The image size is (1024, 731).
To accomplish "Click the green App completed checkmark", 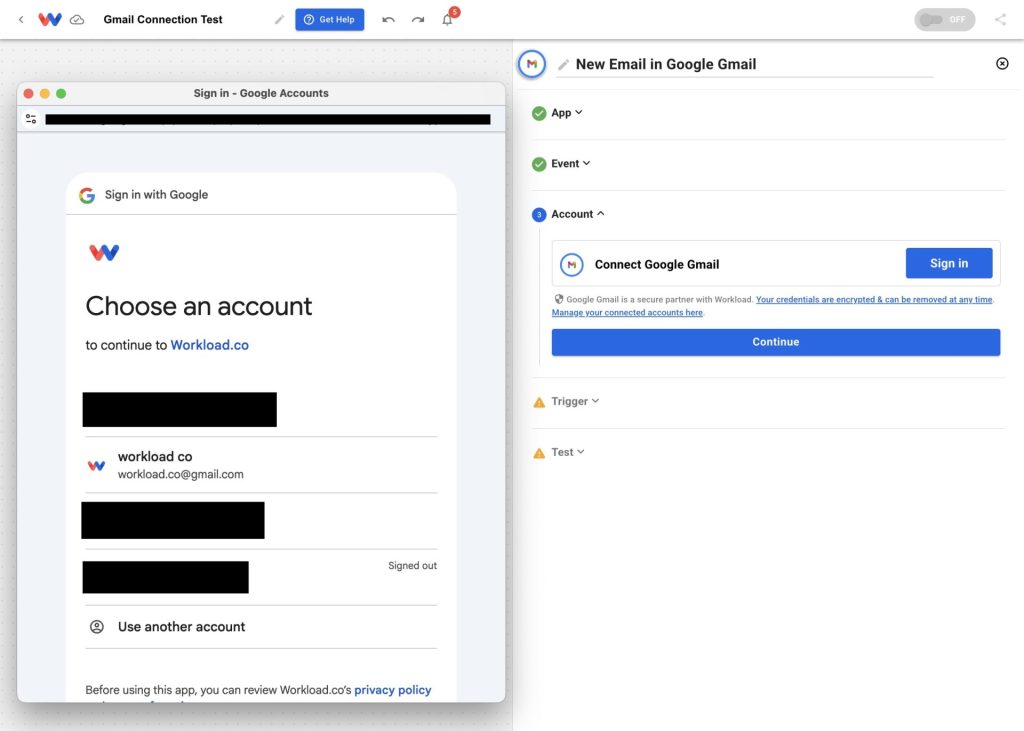I will pos(539,113).
